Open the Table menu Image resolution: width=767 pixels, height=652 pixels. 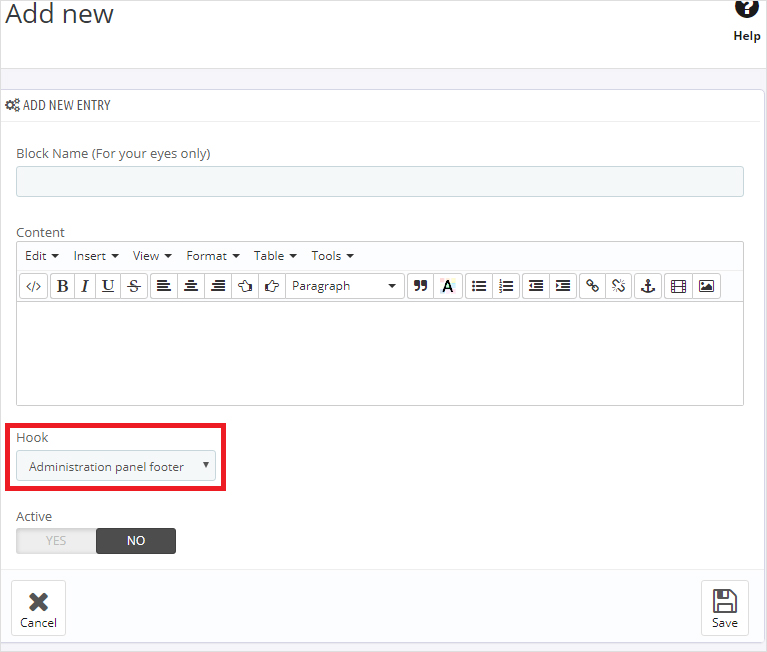click(274, 256)
